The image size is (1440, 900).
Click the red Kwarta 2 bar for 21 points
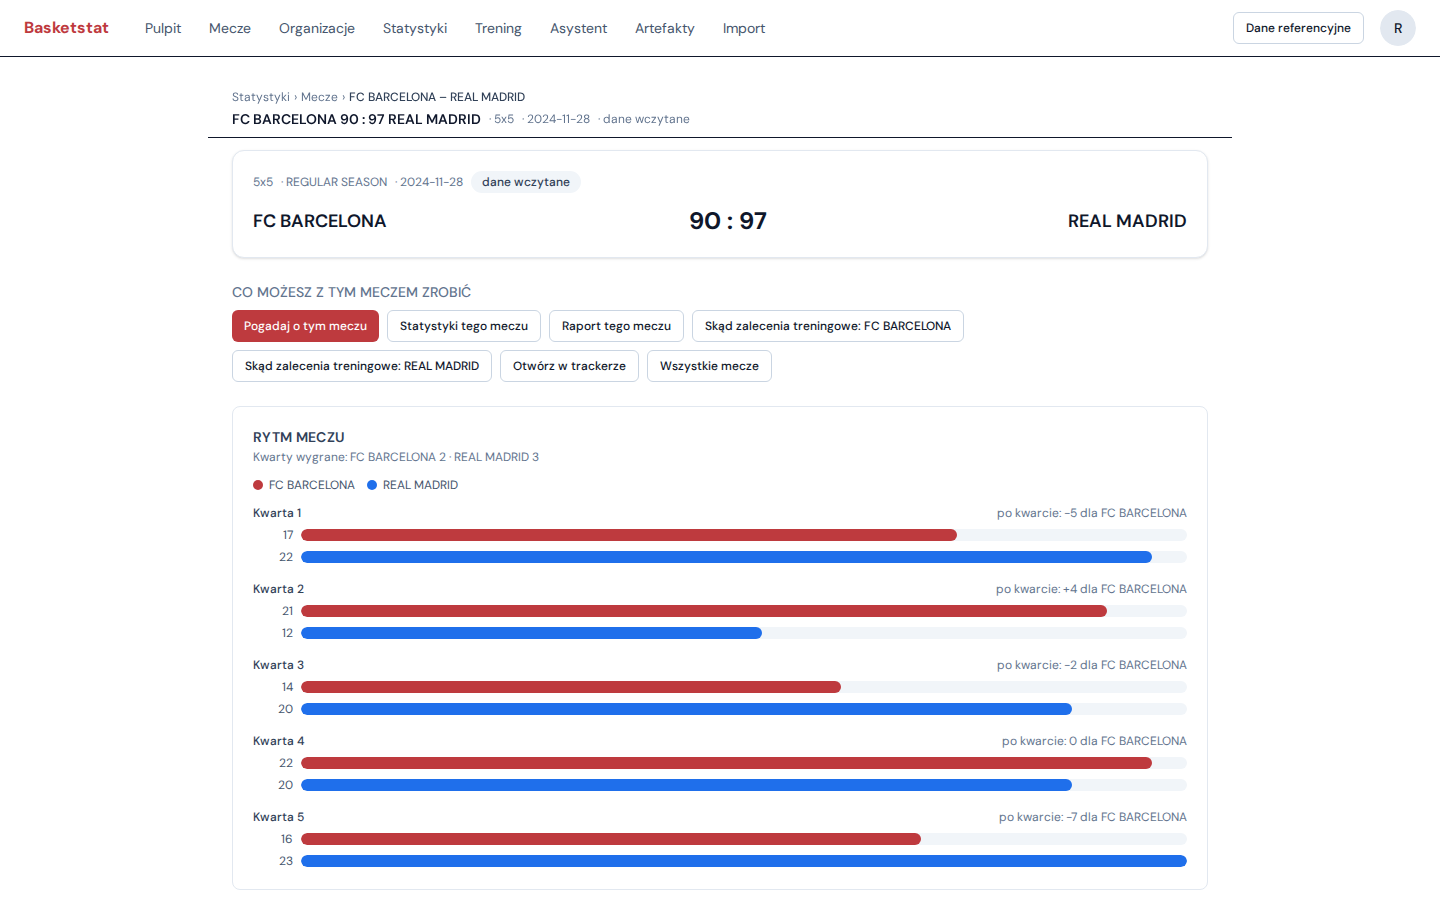(x=704, y=611)
